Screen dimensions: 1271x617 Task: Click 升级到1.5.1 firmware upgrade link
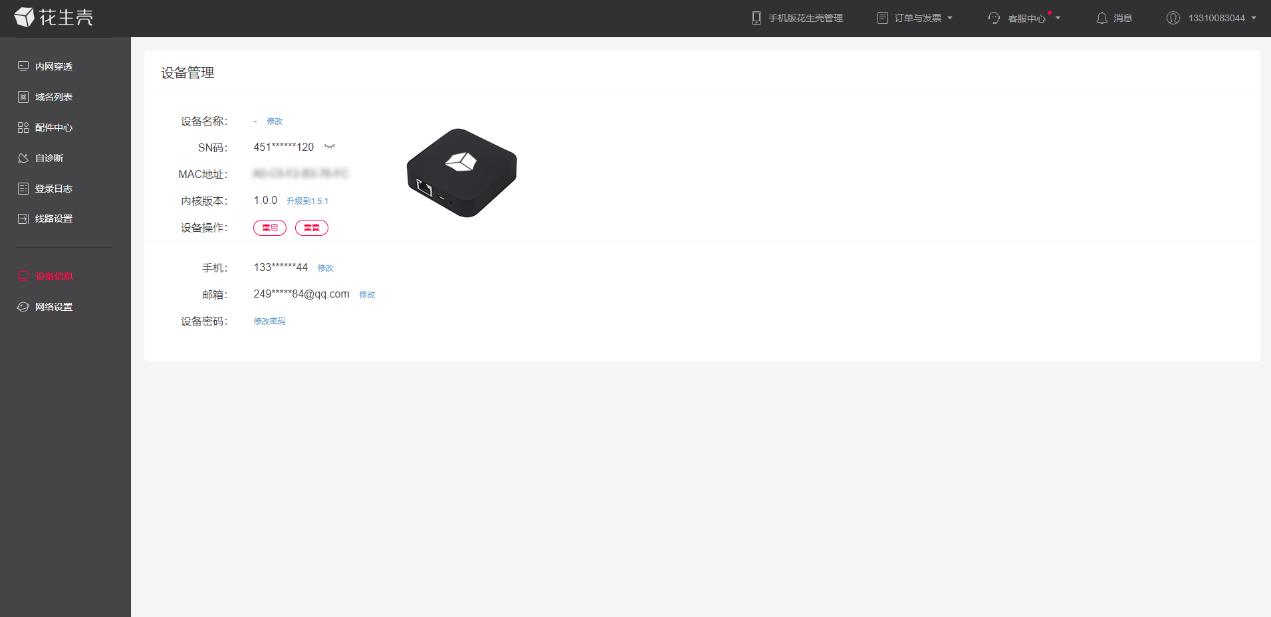(x=307, y=201)
